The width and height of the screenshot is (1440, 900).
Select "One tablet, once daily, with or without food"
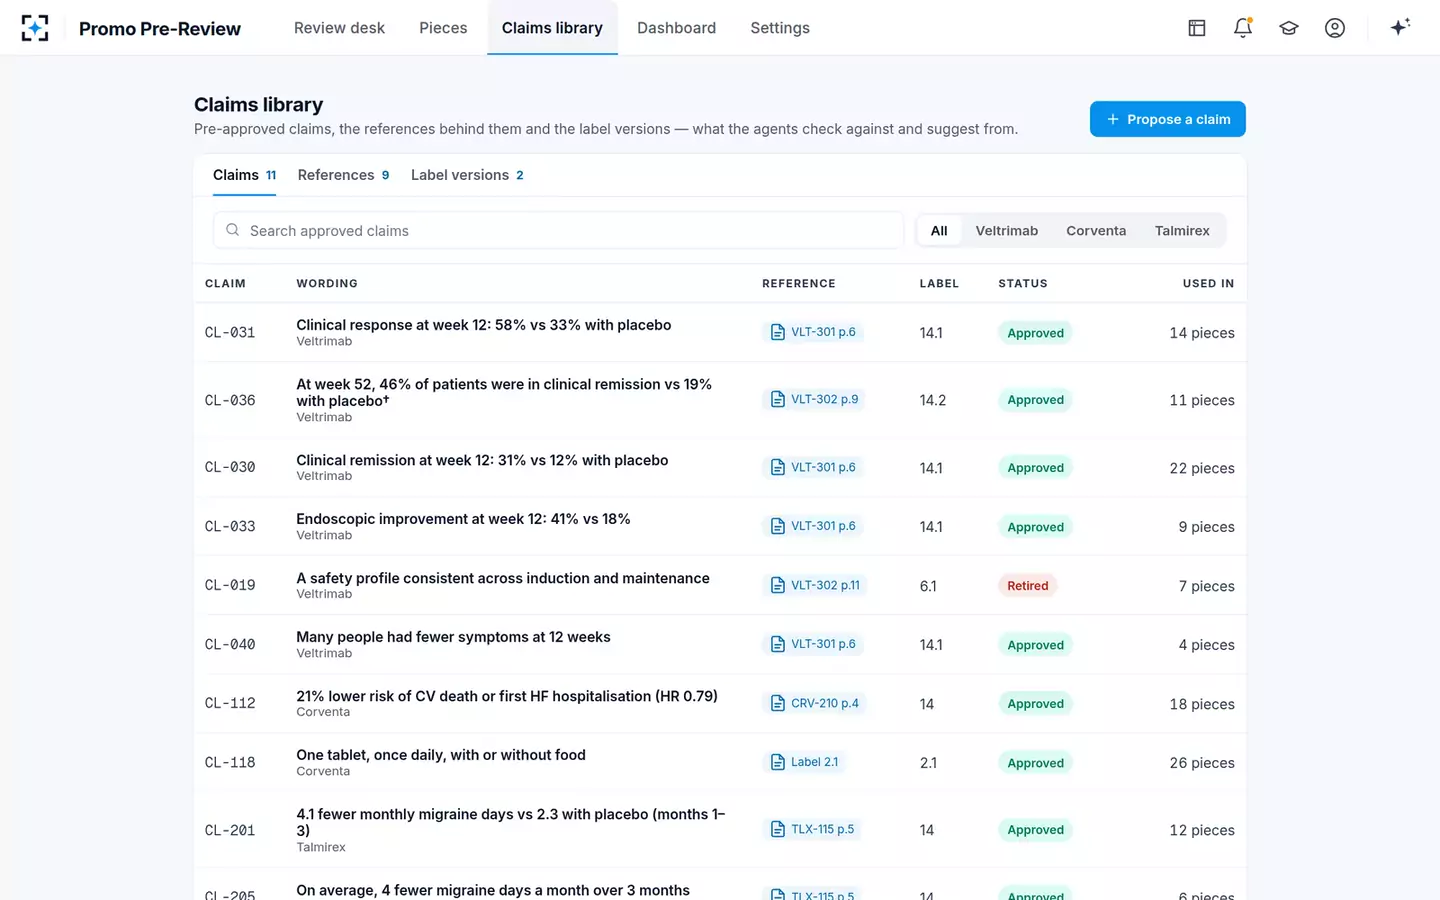pyautogui.click(x=441, y=755)
